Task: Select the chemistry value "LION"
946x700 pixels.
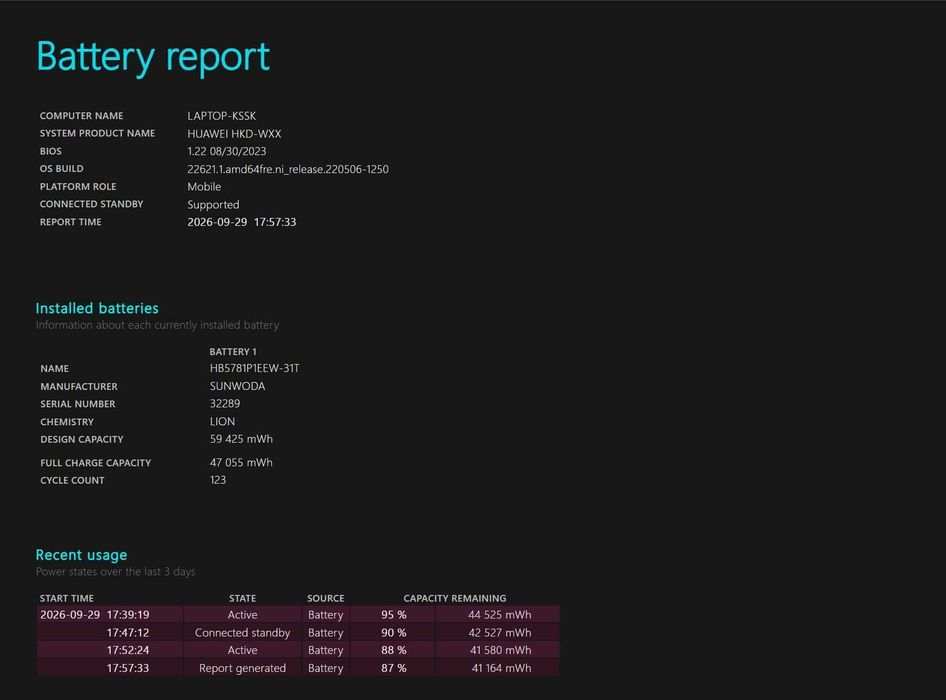Action: click(x=222, y=422)
